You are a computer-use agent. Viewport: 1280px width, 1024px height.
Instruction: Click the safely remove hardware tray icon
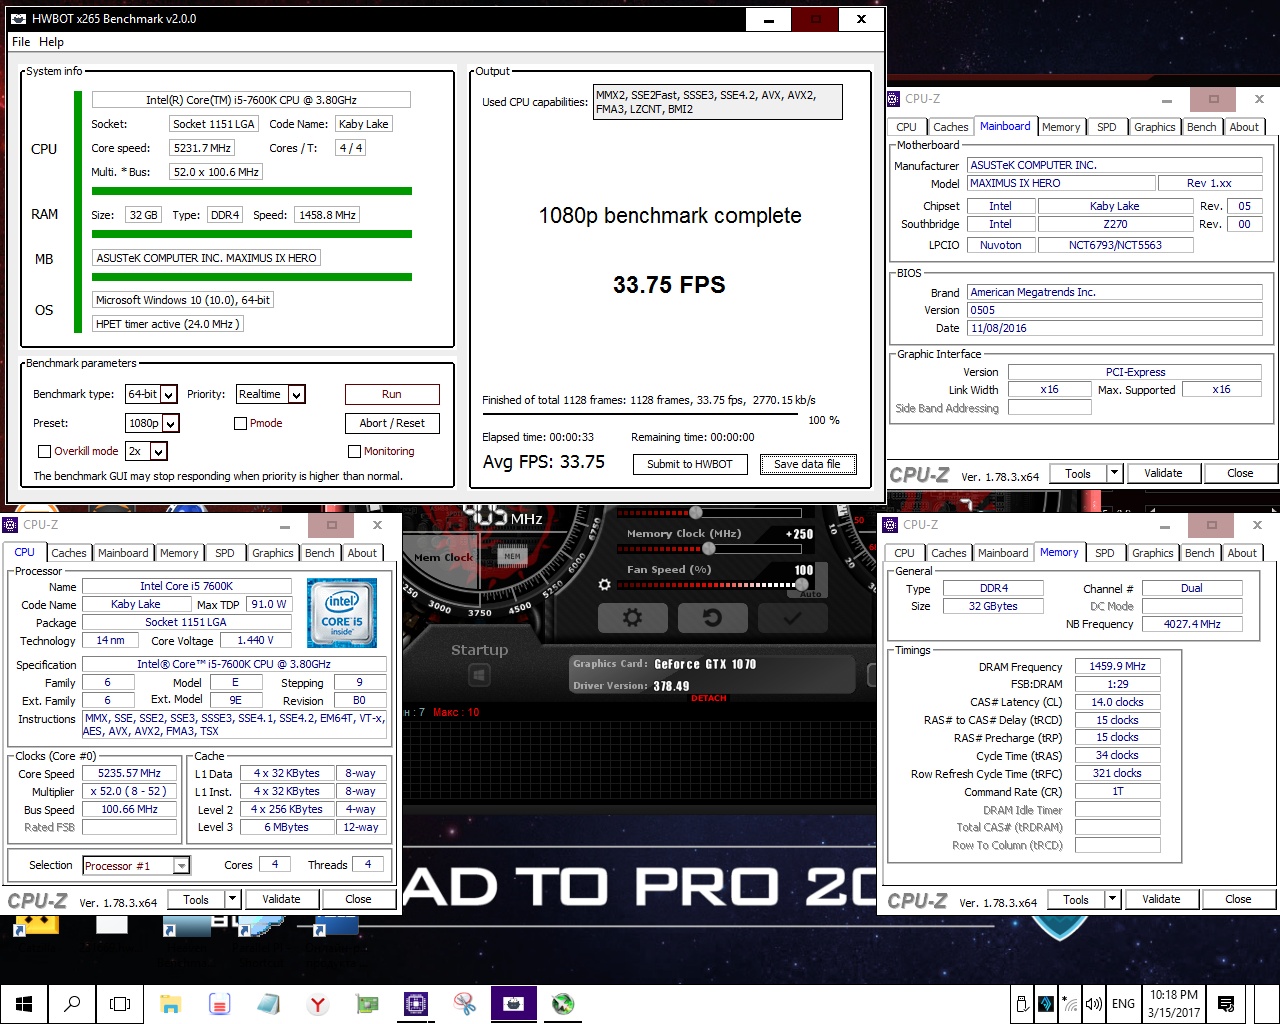click(x=1021, y=1004)
